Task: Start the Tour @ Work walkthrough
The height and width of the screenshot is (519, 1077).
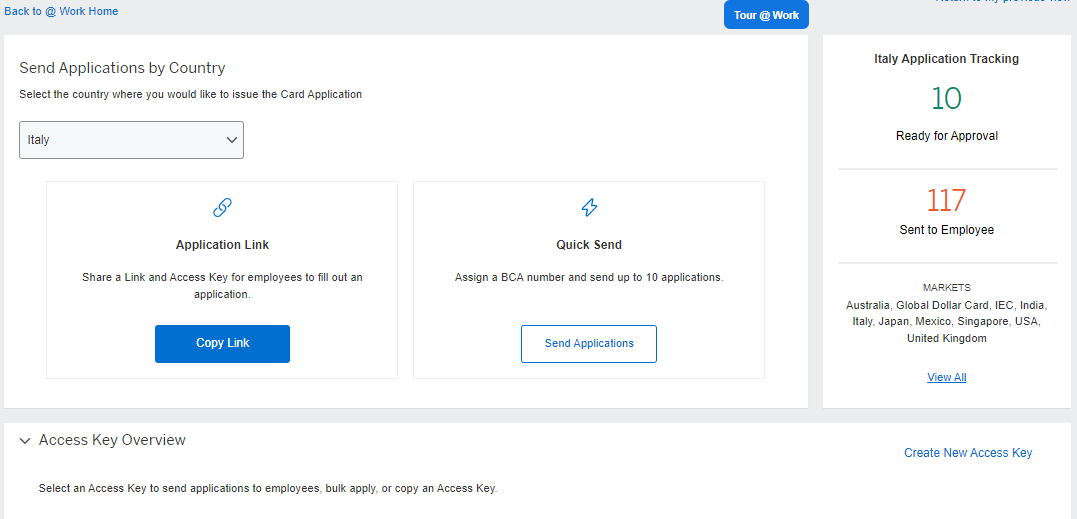Action: [x=765, y=15]
